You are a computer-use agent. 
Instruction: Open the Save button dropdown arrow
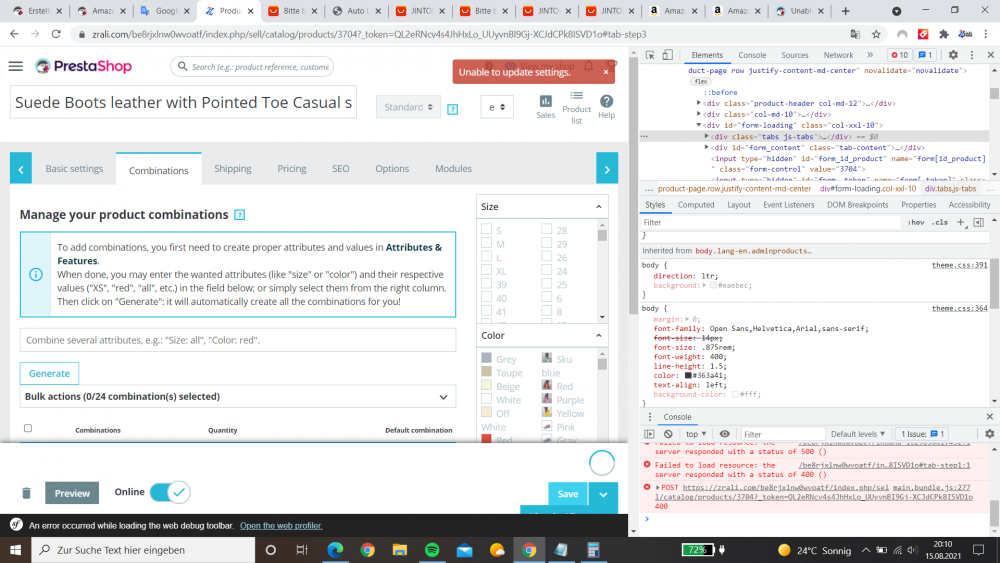coord(603,494)
